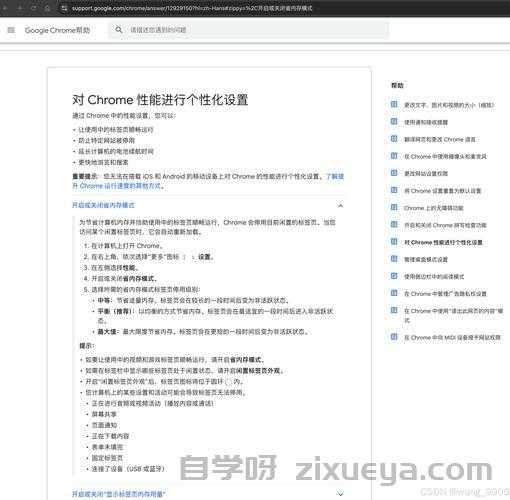510x500 pixels.
Task: Click bullet text 延长计算机的电池续航时间
Action: [116, 152]
